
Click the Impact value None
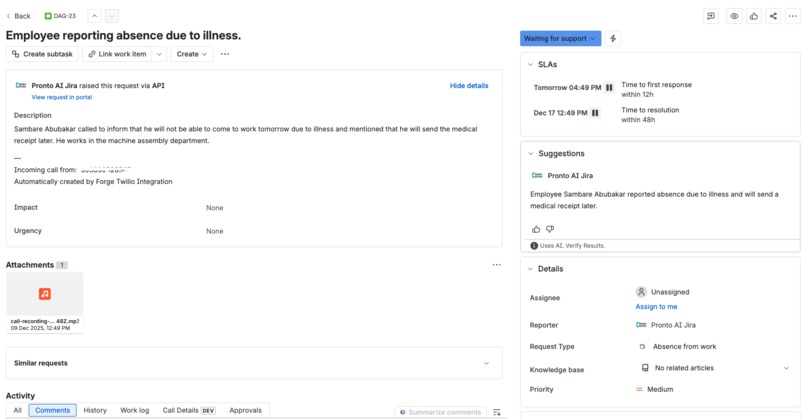(214, 208)
